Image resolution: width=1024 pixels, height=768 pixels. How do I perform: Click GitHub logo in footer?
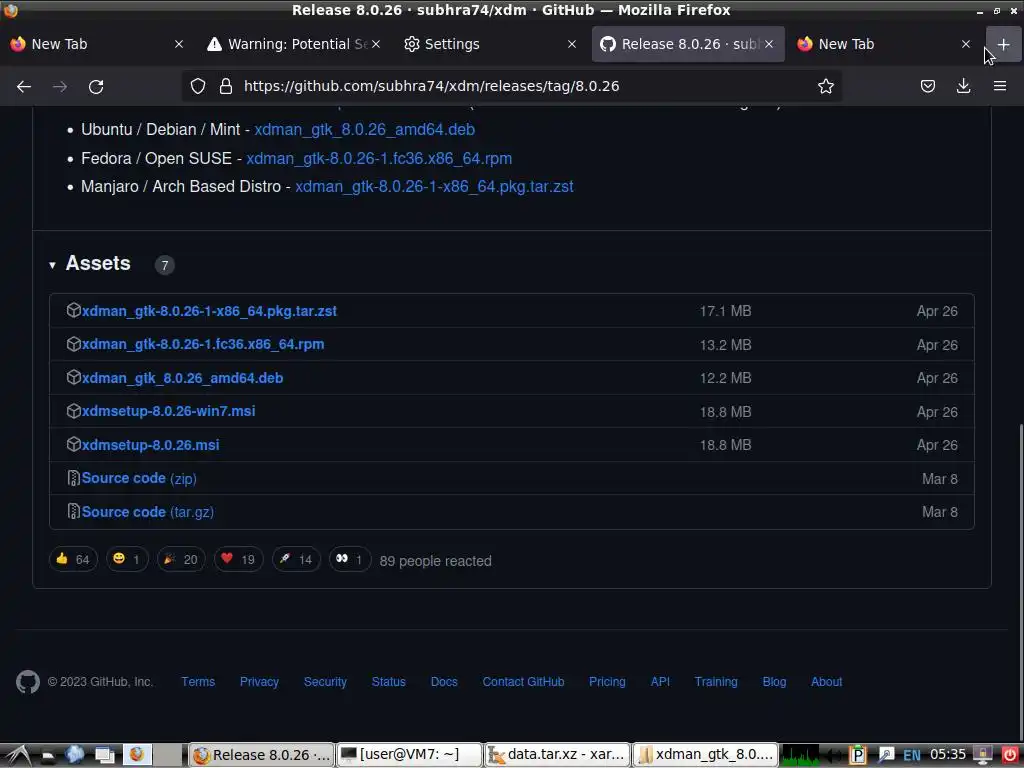click(28, 682)
